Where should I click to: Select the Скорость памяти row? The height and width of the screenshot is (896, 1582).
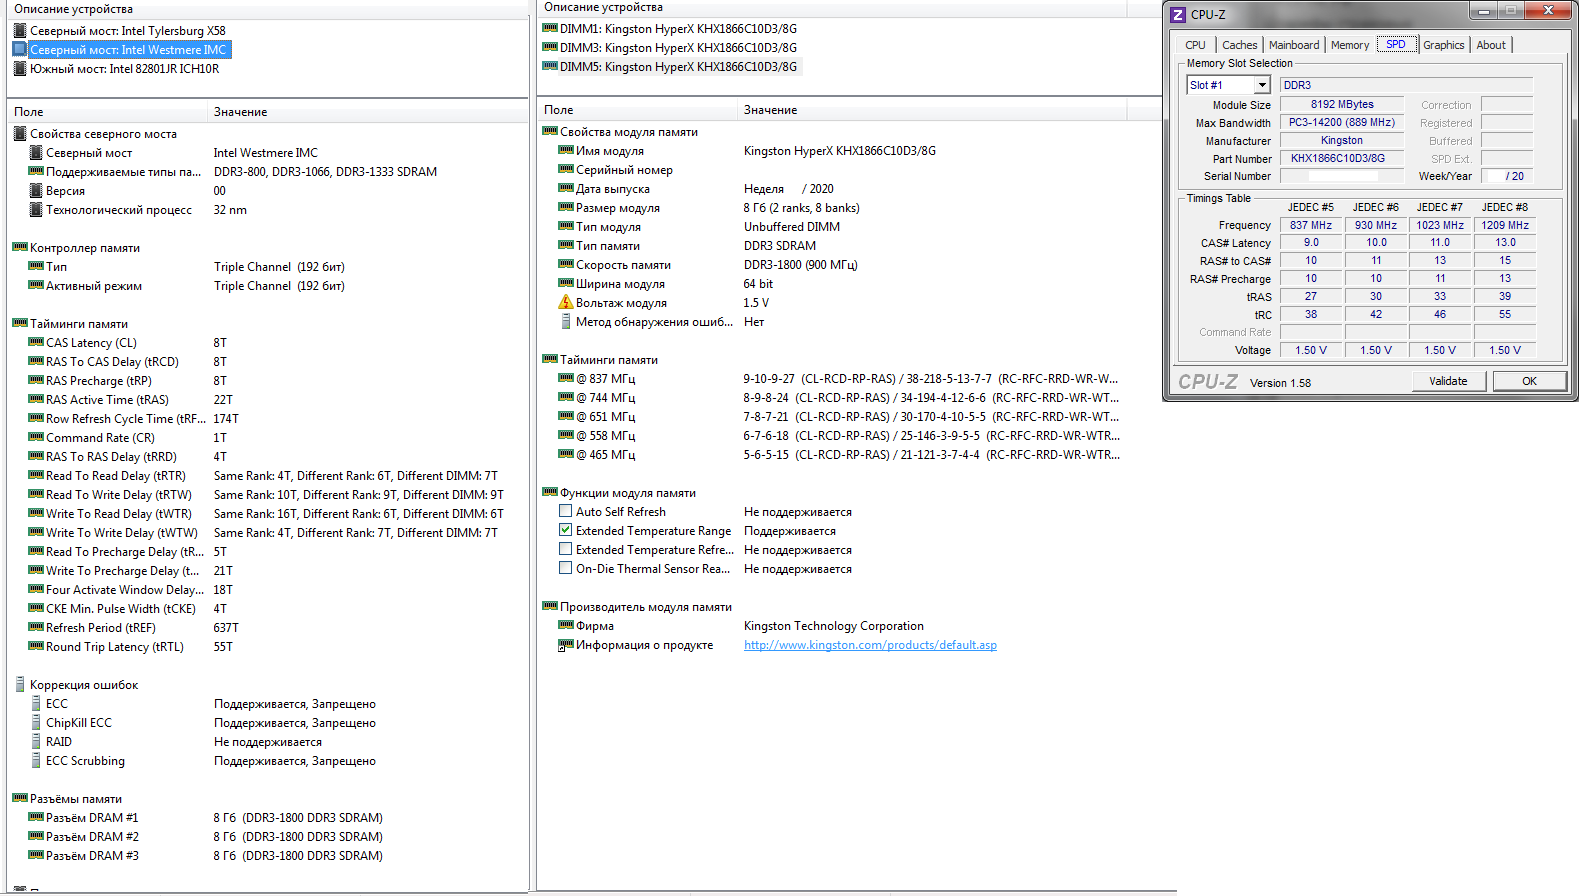point(849,265)
